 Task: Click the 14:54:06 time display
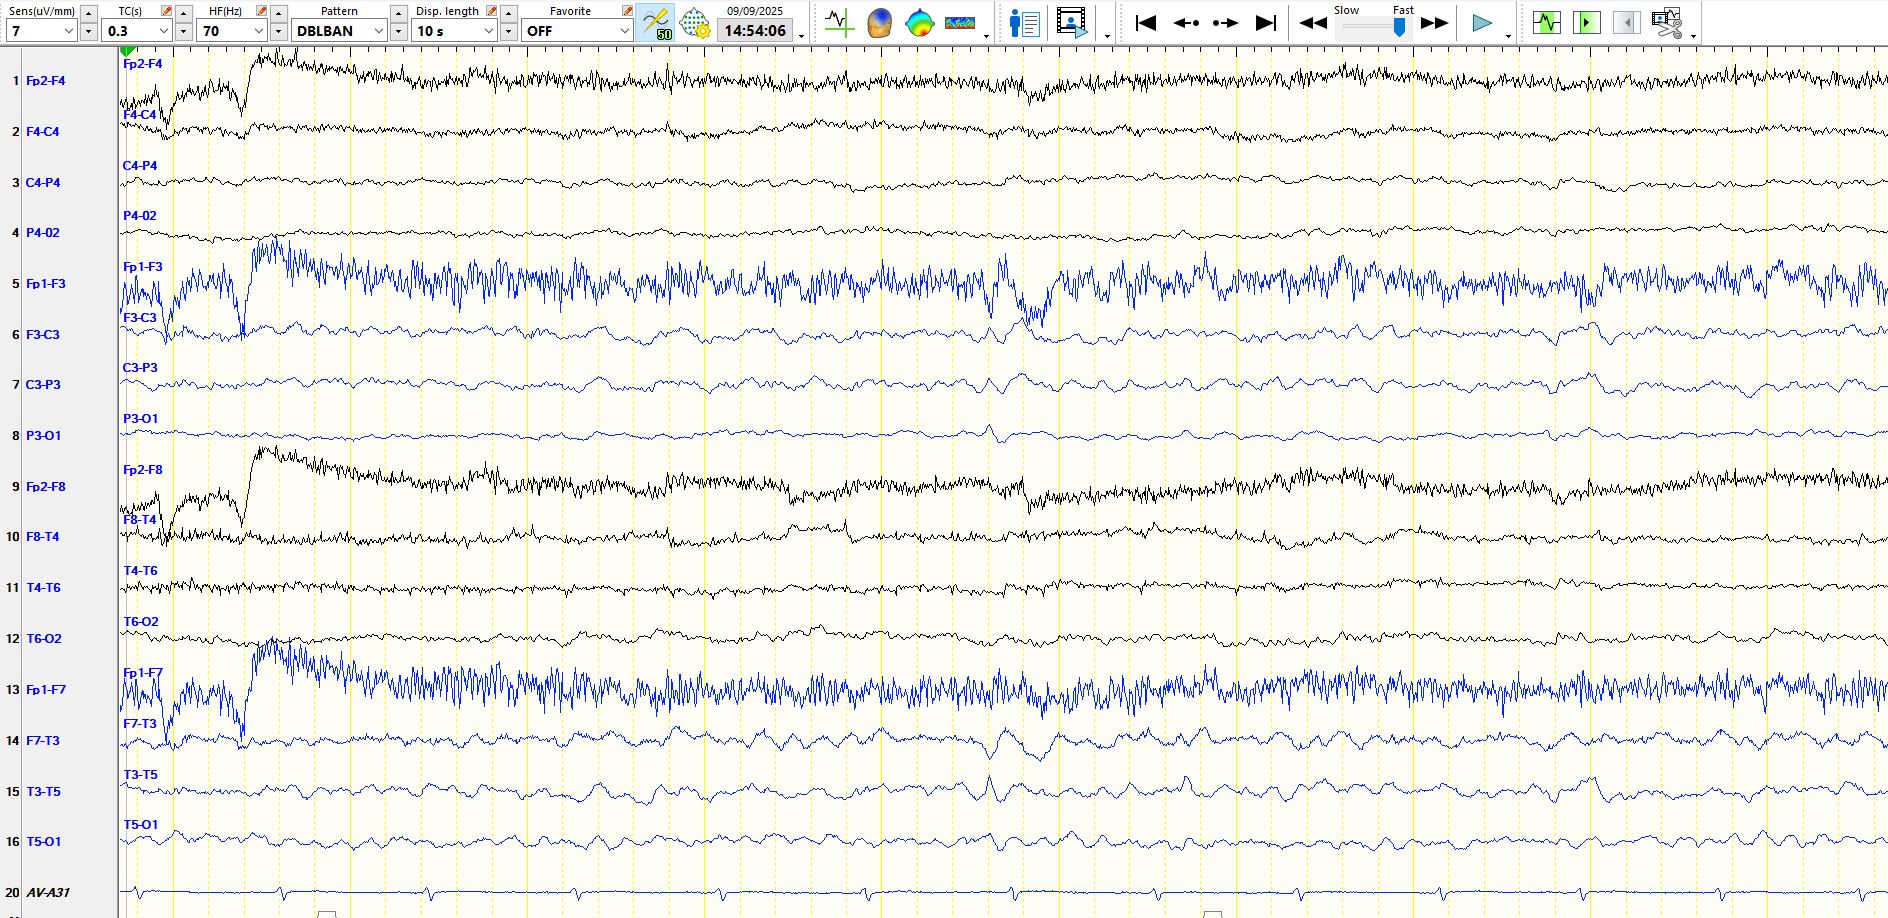(755, 31)
